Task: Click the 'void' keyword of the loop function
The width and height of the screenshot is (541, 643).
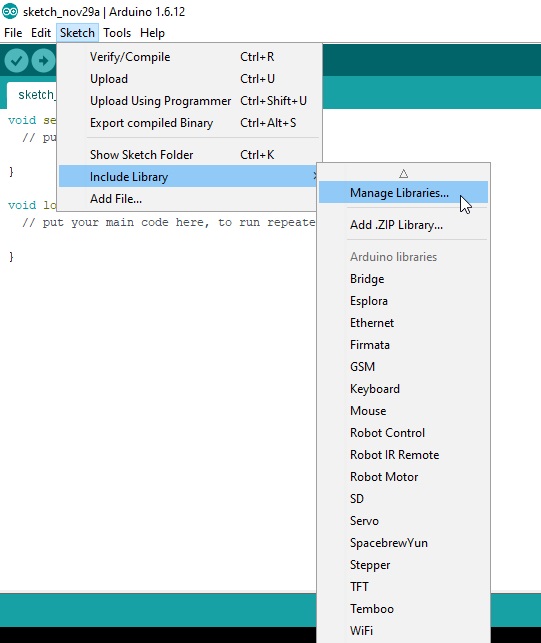Action: tap(22, 205)
